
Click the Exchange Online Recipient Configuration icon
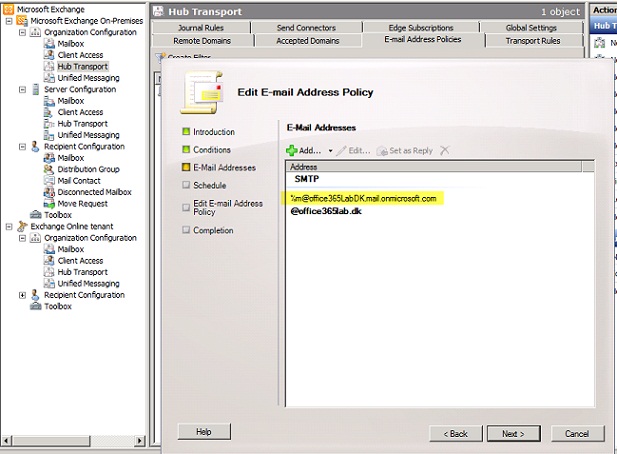click(35, 295)
